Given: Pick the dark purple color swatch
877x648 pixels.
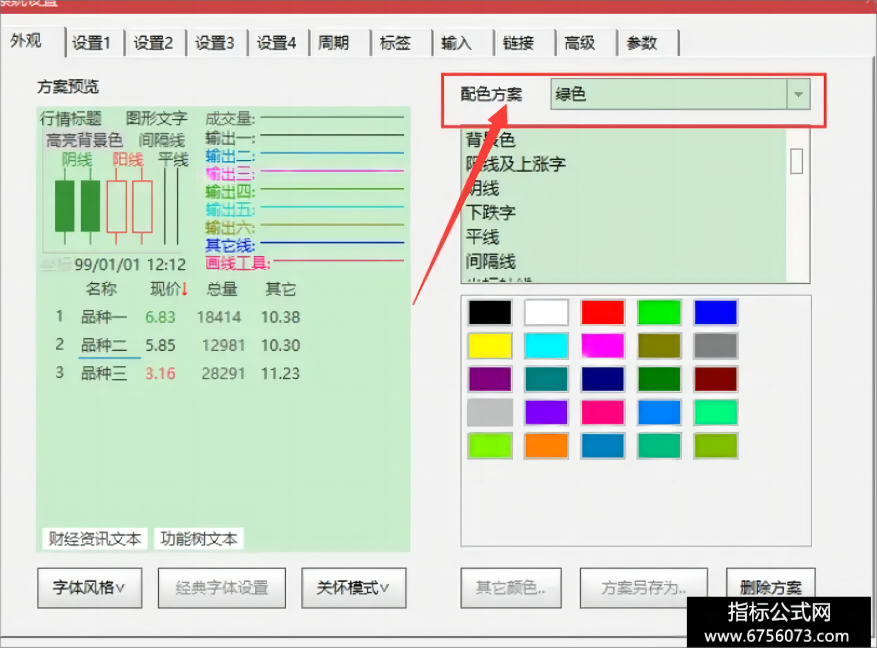Looking at the screenshot, I should pos(490,379).
